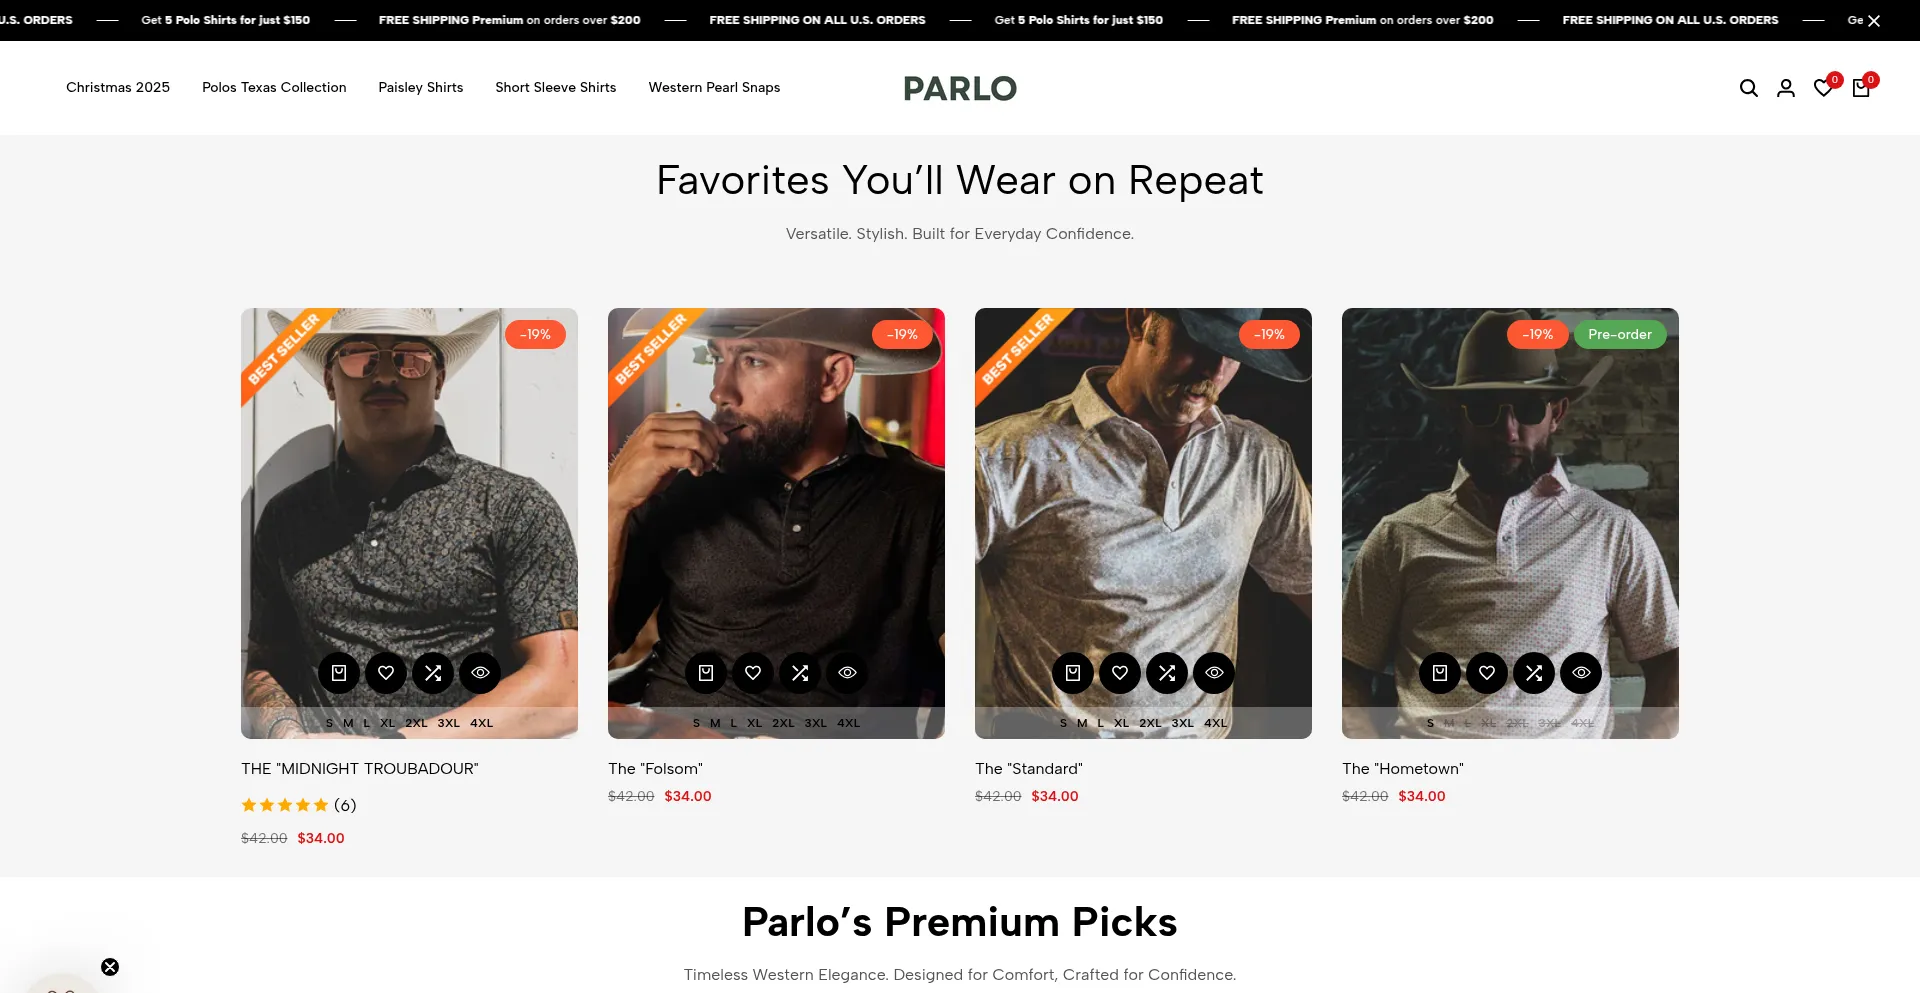Dismiss the announcement bar with X
The height and width of the screenshot is (993, 1920).
click(x=1874, y=20)
